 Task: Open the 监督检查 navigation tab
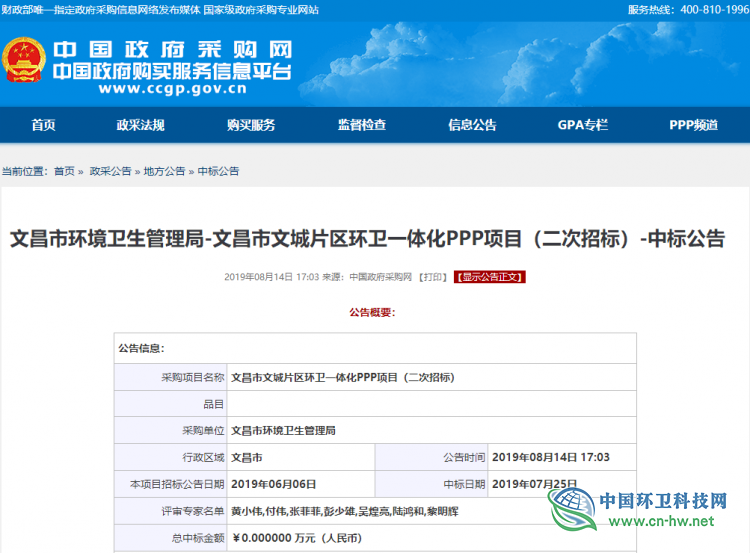click(x=362, y=125)
